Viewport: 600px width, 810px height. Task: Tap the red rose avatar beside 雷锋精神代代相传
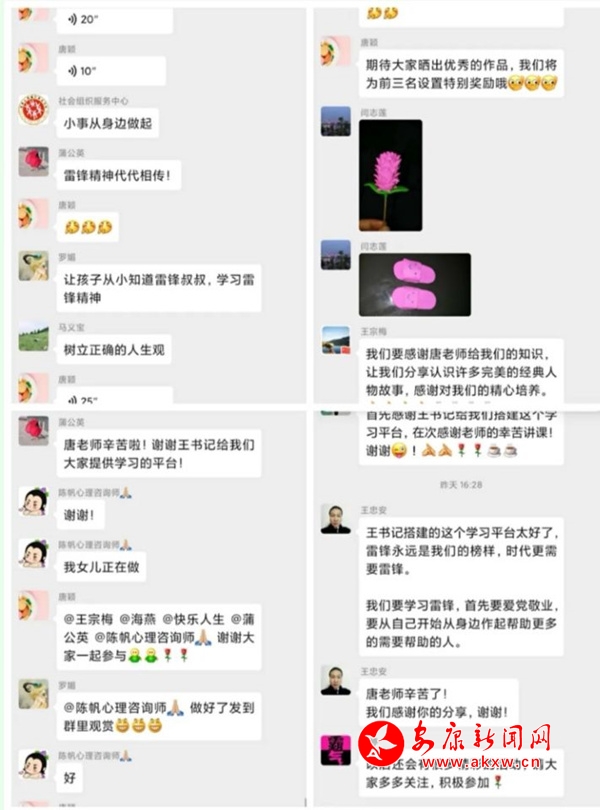(x=34, y=162)
